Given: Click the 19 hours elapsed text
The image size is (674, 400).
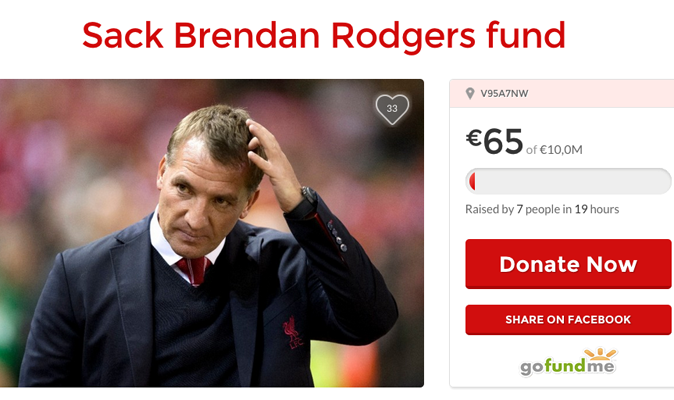Looking at the screenshot, I should click(597, 209).
